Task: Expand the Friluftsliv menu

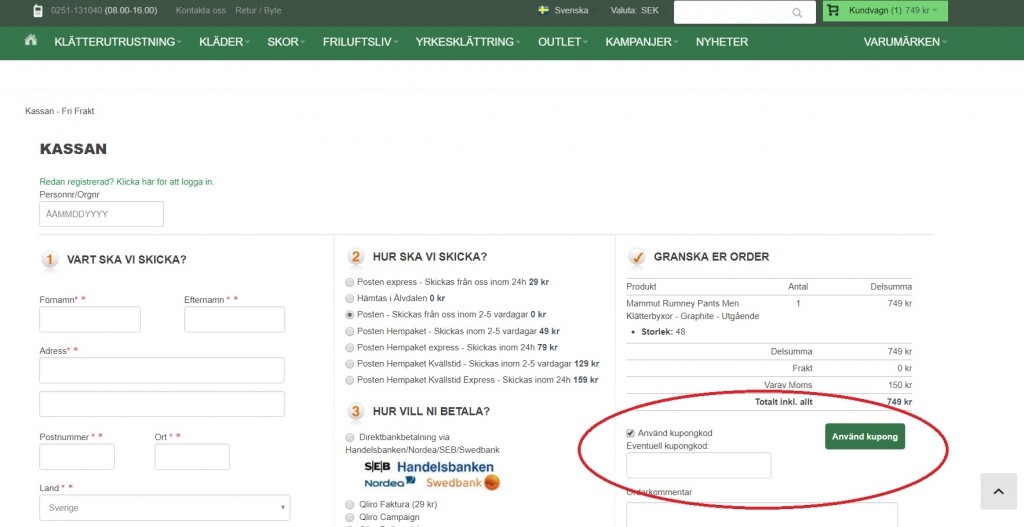Action: (x=360, y=42)
